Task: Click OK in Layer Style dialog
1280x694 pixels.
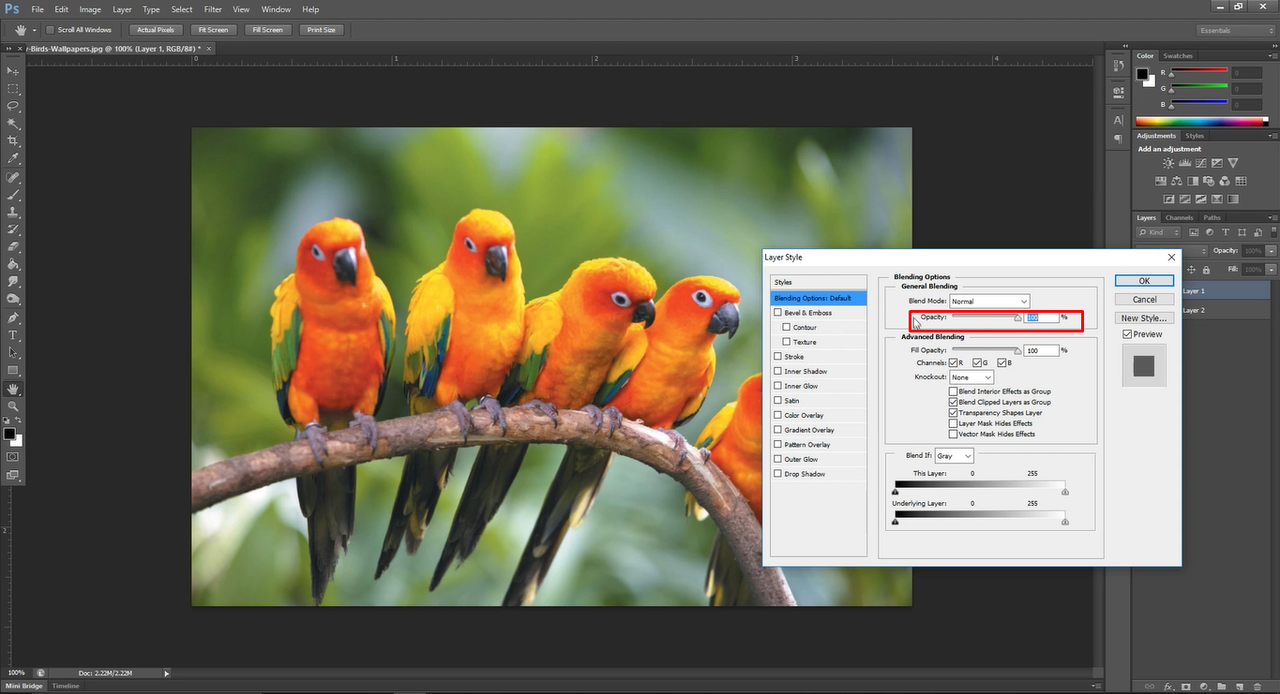Action: click(1144, 281)
